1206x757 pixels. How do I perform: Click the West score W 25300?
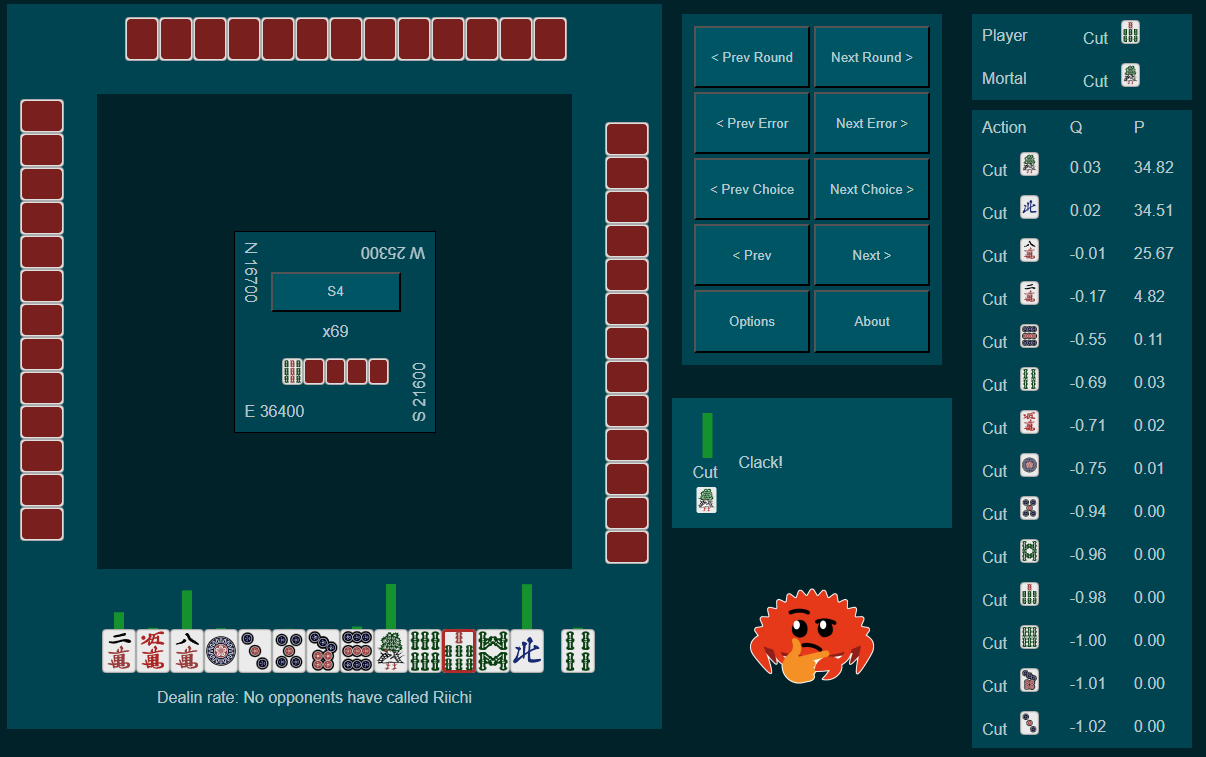tap(393, 253)
